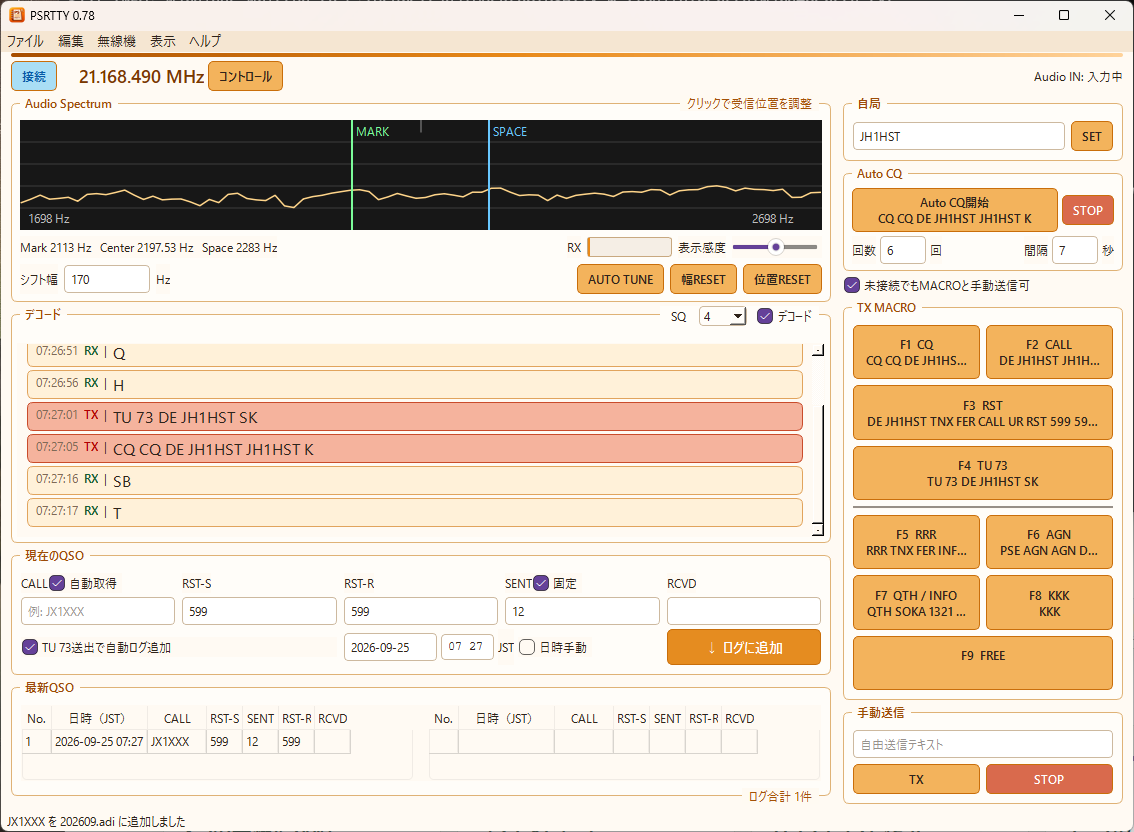Open the 無線機 menu
The image size is (1134, 832).
(116, 41)
